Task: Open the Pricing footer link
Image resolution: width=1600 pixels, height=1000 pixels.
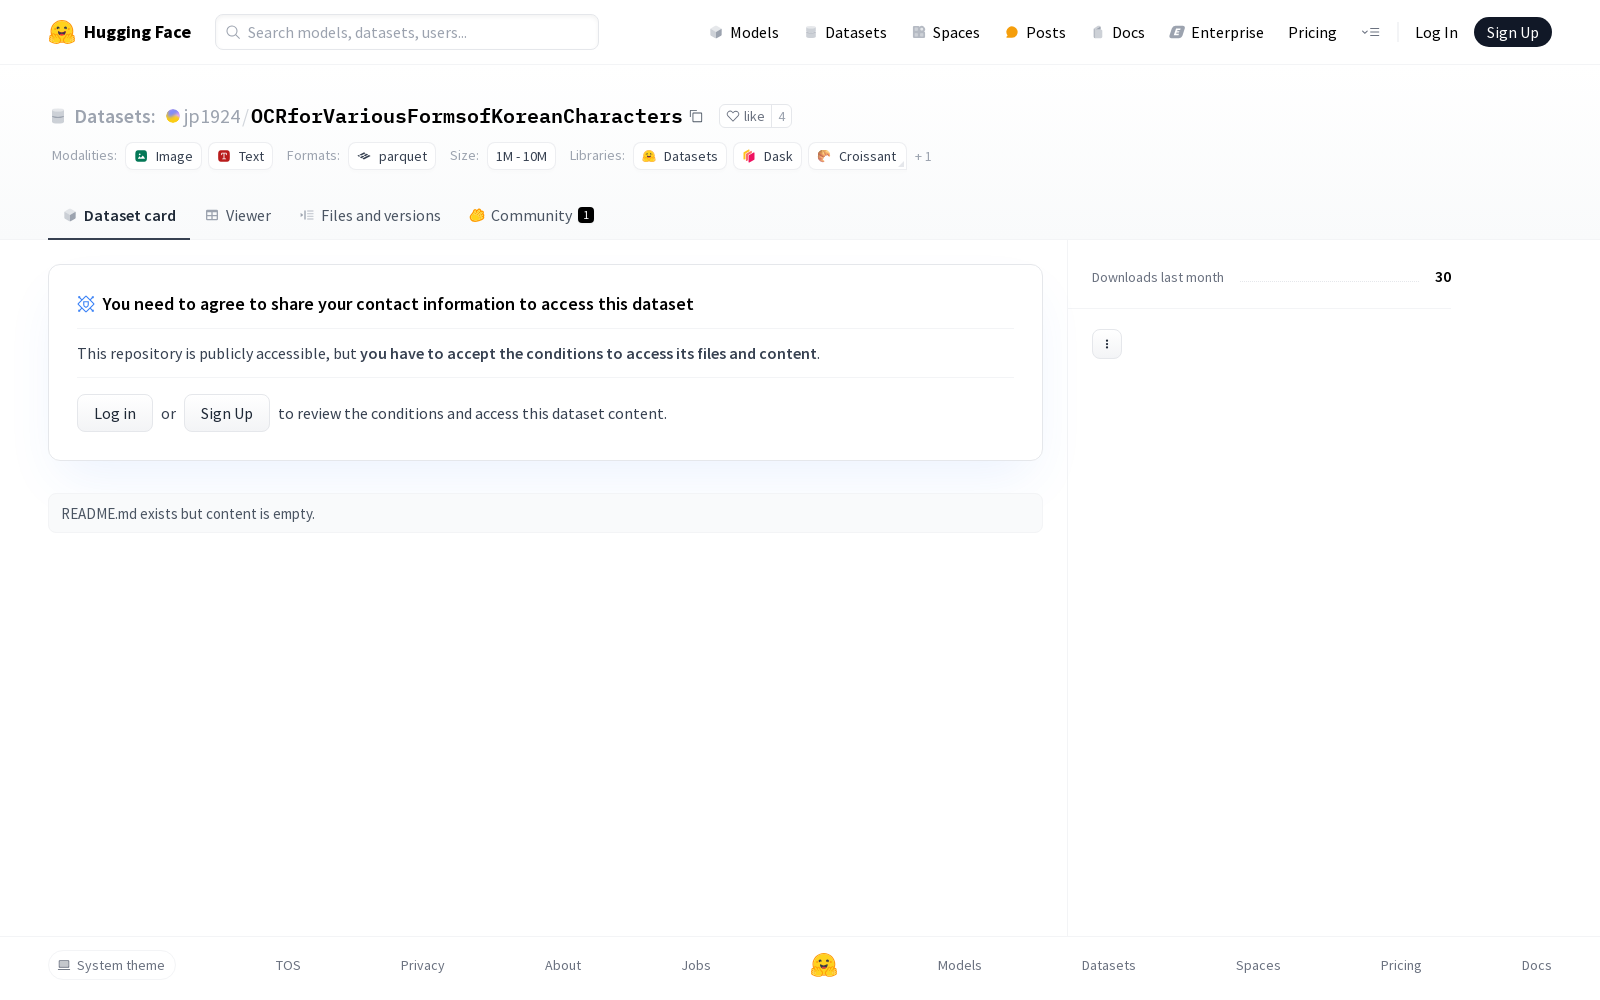Action: tap(1401, 965)
